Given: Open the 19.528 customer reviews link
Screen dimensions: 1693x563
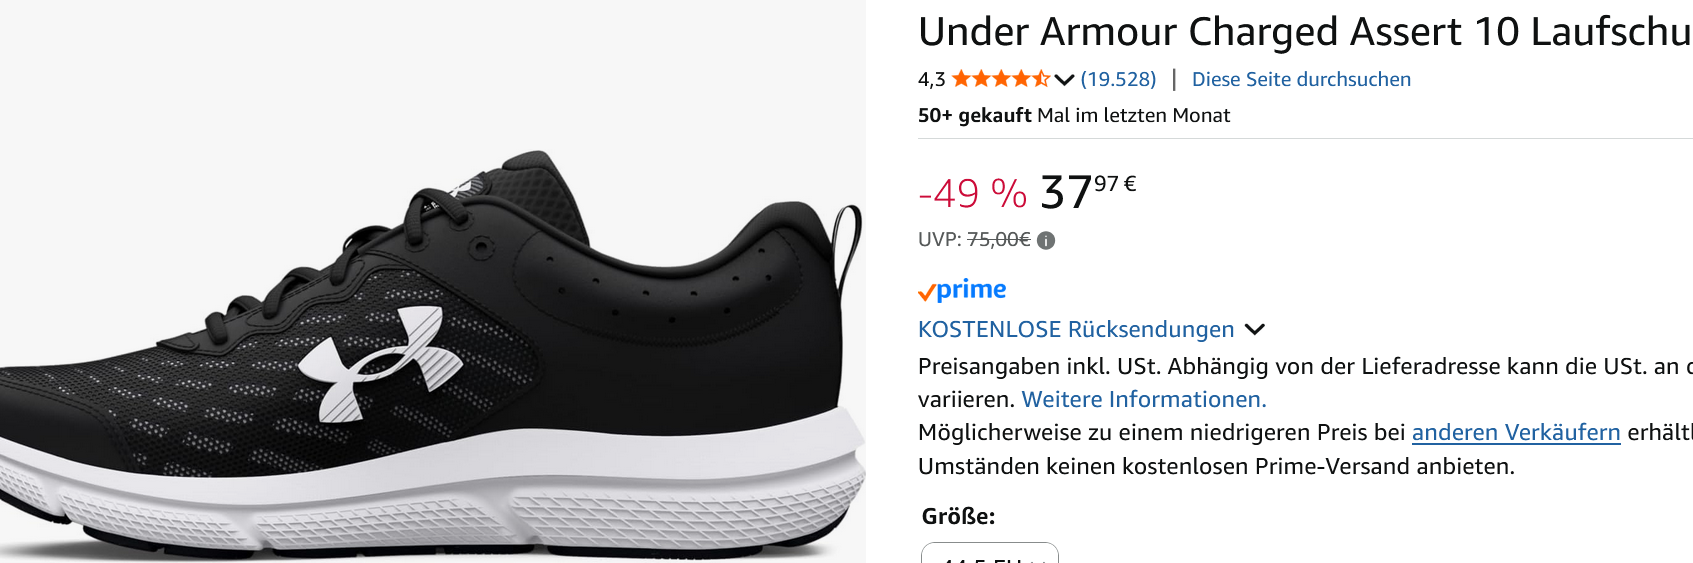Looking at the screenshot, I should [1118, 79].
